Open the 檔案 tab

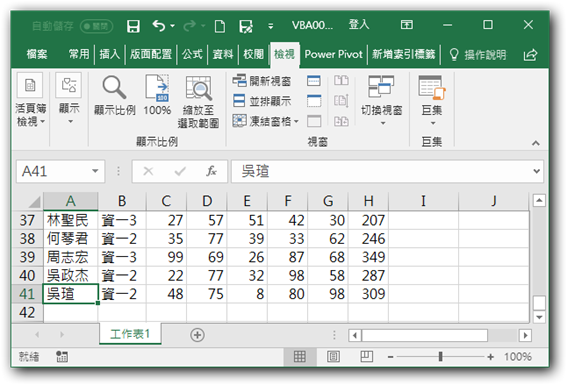[x=37, y=54]
